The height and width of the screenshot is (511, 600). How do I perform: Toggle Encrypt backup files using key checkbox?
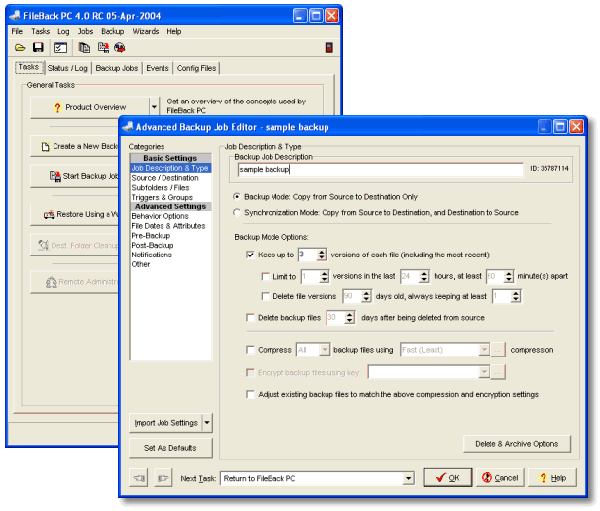click(x=250, y=372)
